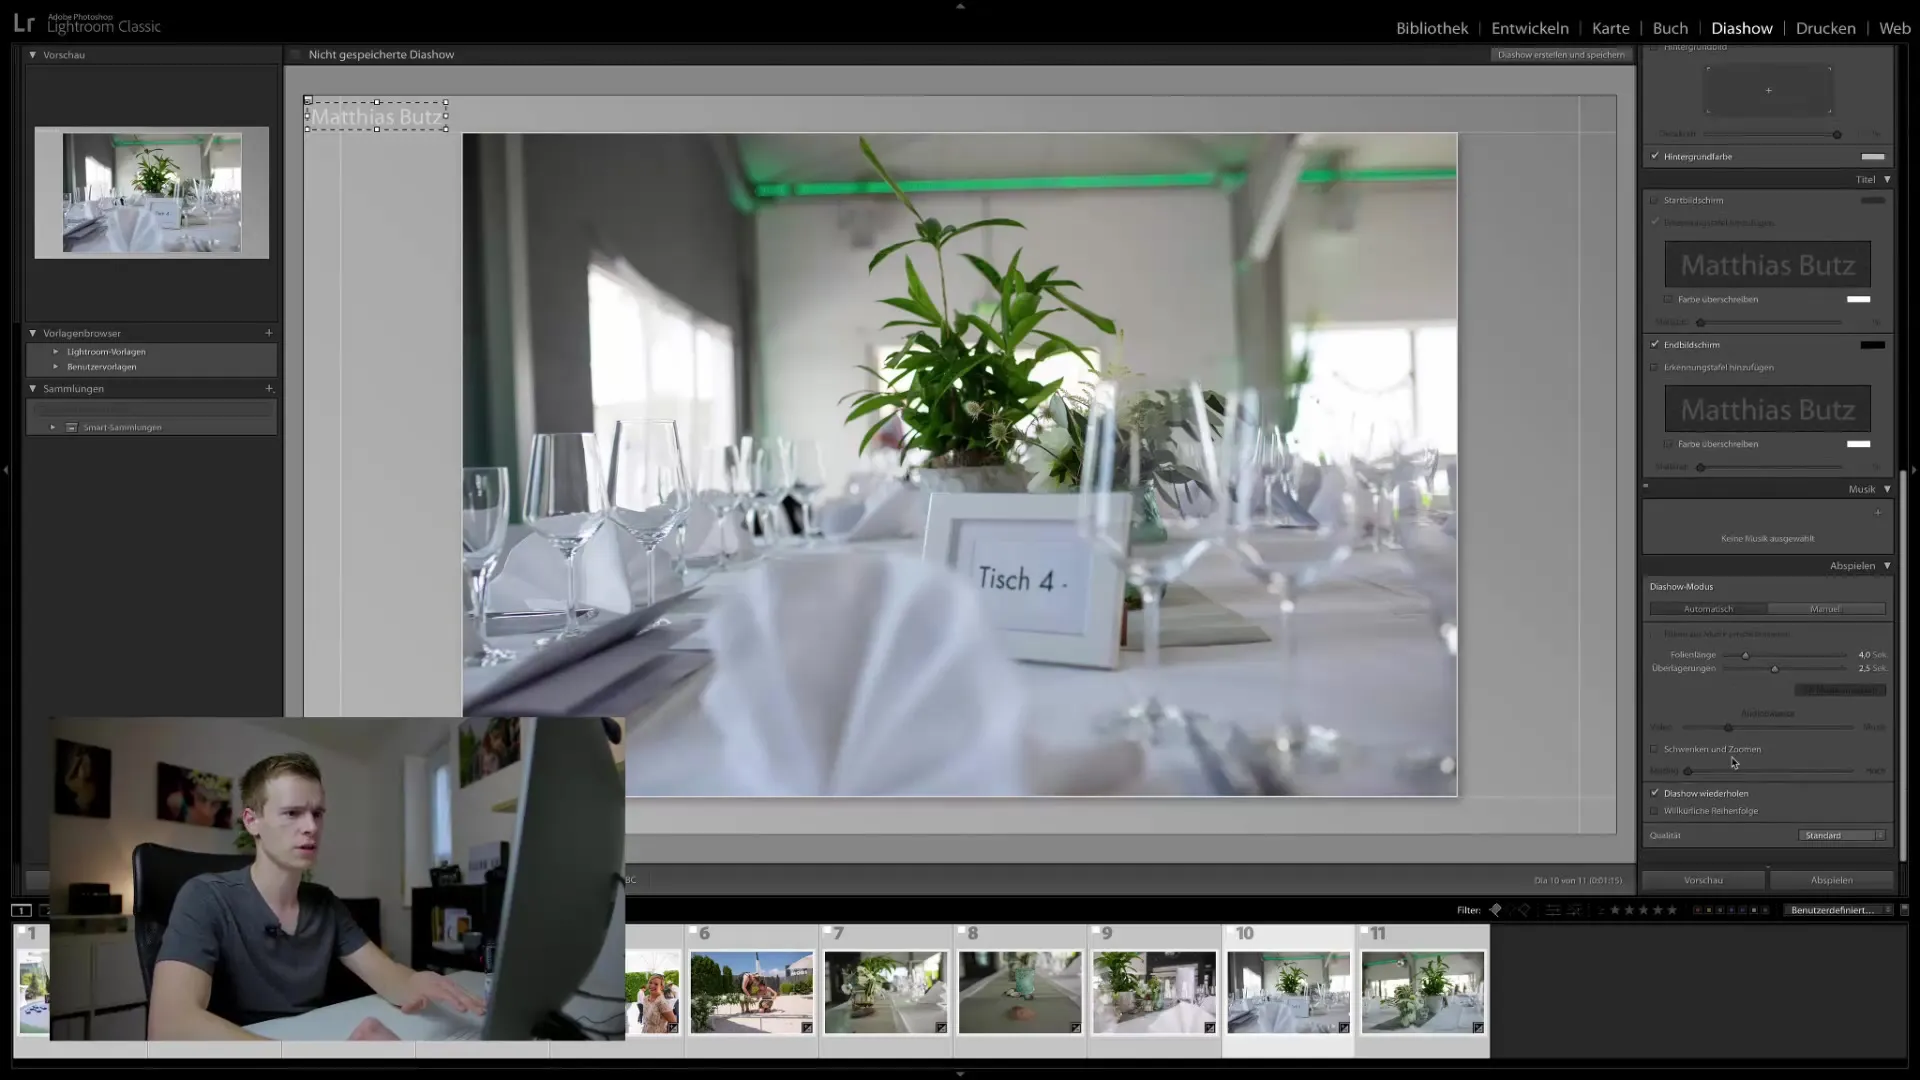Toggle flag on filmstrip photo 8
Viewport: 1920px width, 1080px height.
962,931
